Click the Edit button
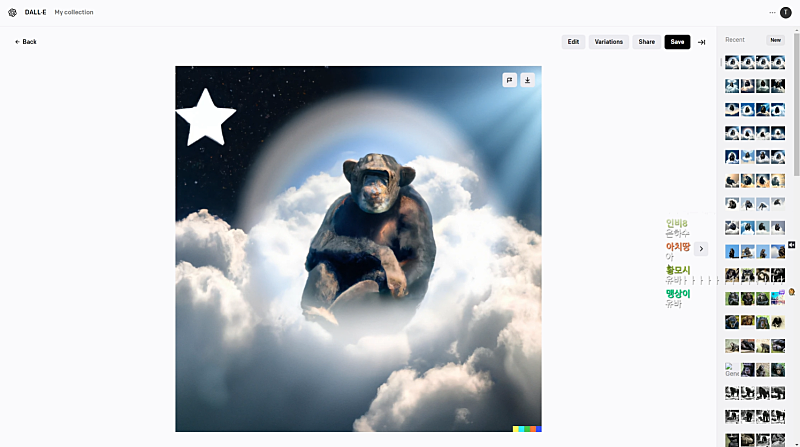This screenshot has width=800, height=447. coord(573,42)
